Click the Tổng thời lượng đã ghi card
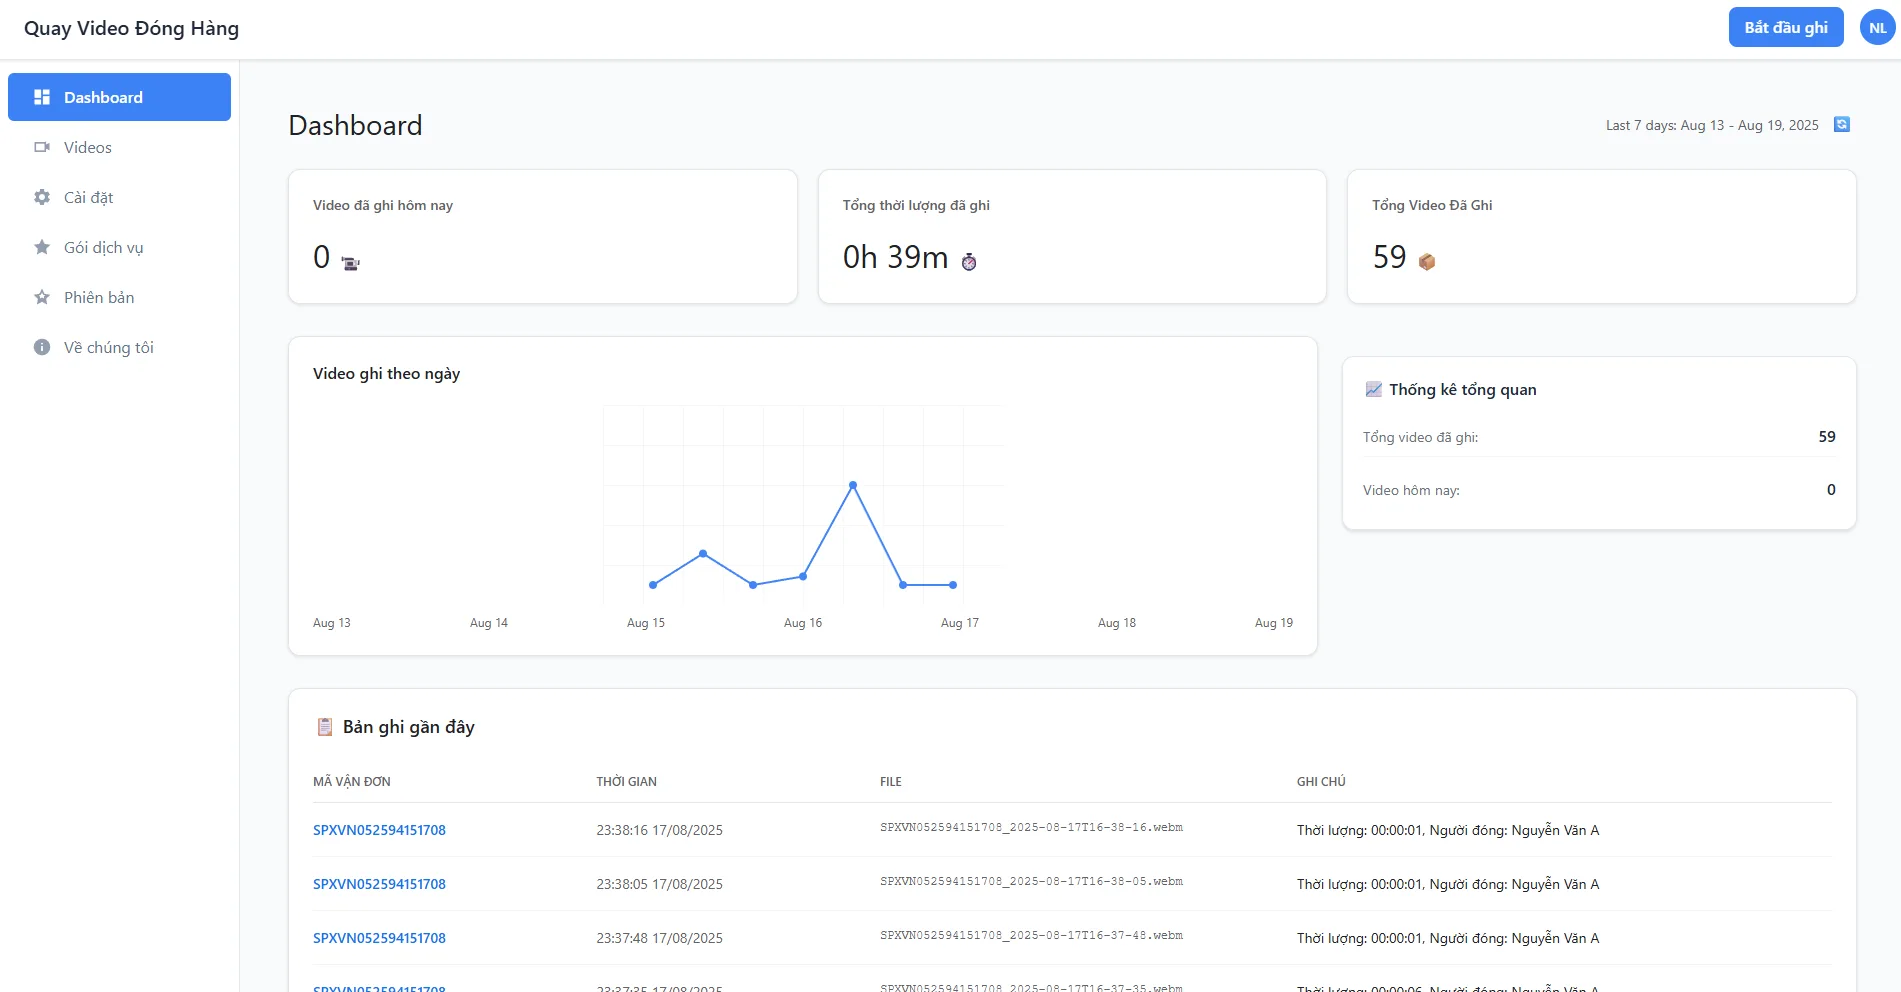This screenshot has height=992, width=1901. tap(1072, 236)
